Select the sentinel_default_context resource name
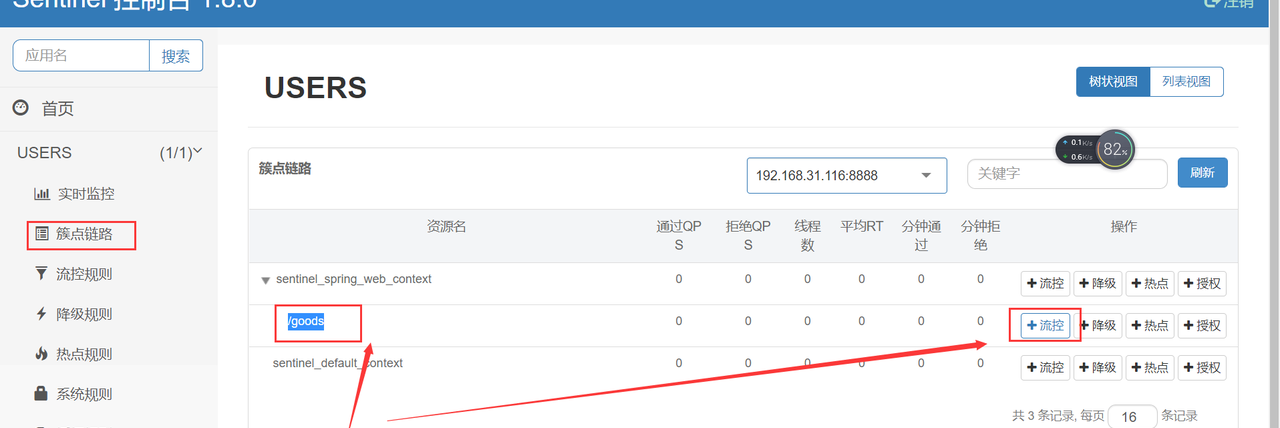The height and width of the screenshot is (428, 1280). [x=338, y=363]
